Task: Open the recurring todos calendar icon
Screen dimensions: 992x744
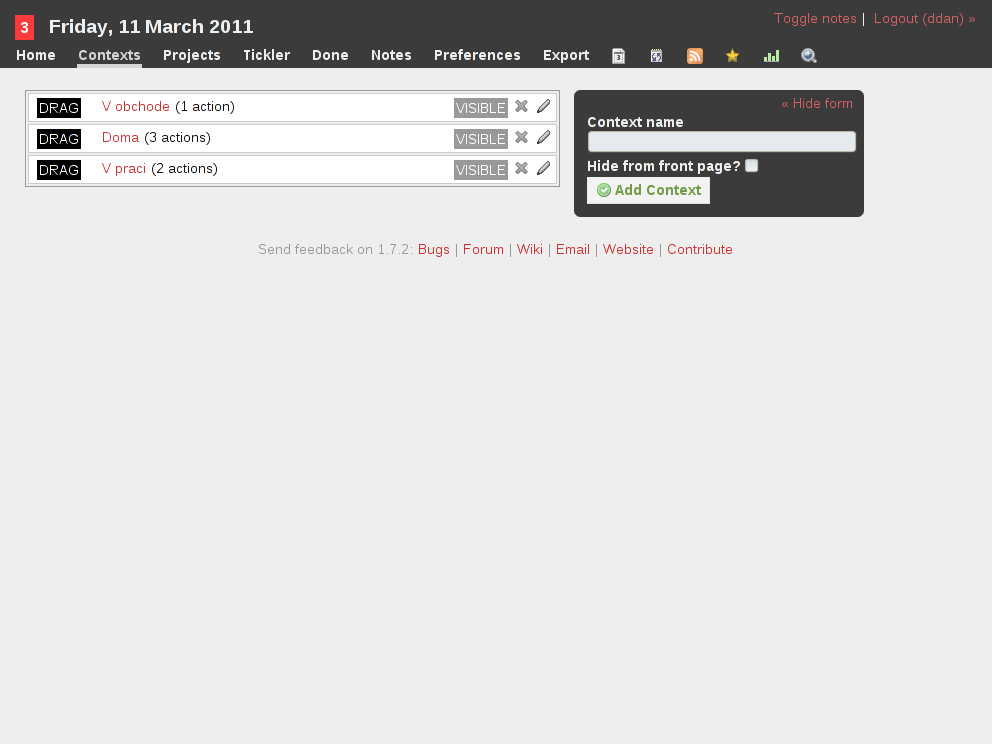Action: 657,56
